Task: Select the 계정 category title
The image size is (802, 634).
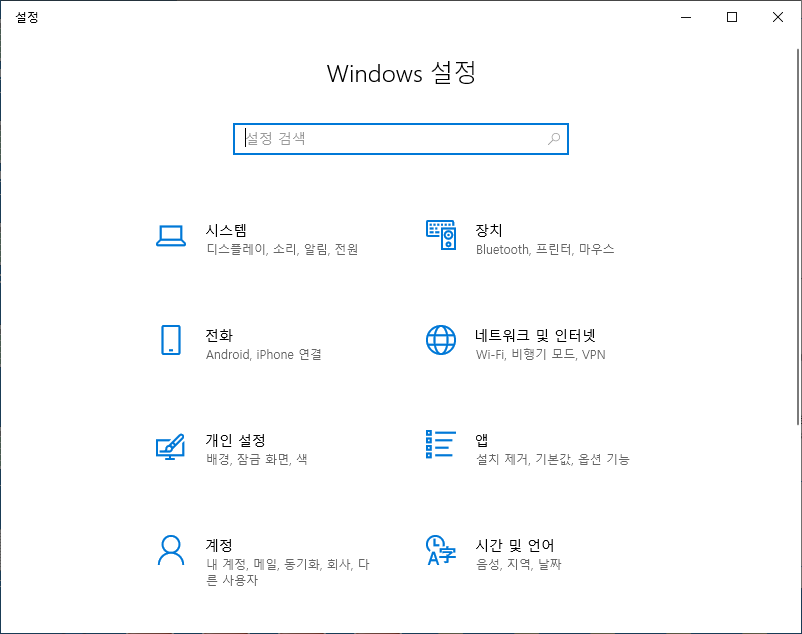Action: [219, 545]
